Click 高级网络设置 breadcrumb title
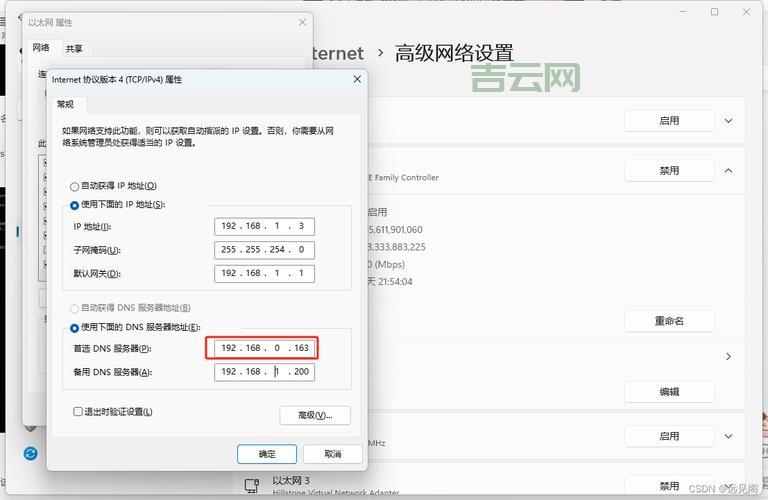The width and height of the screenshot is (768, 500). (454, 53)
